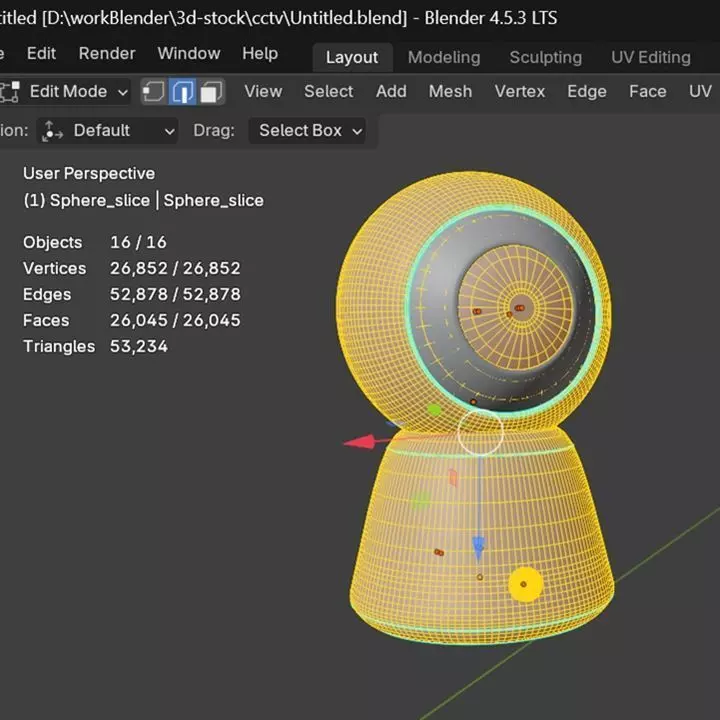Open the Help menu
720x720 pixels.
pos(260,54)
